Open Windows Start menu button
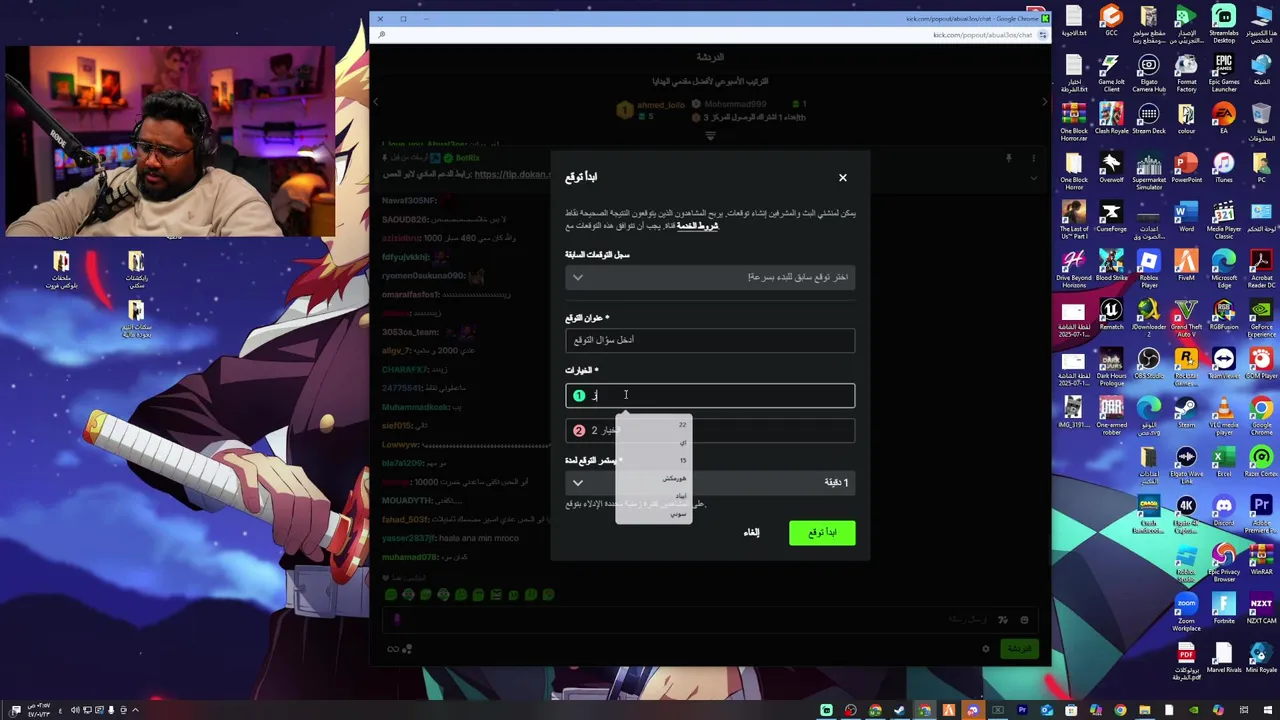Screen dimensions: 1280x720 click(1268, 710)
